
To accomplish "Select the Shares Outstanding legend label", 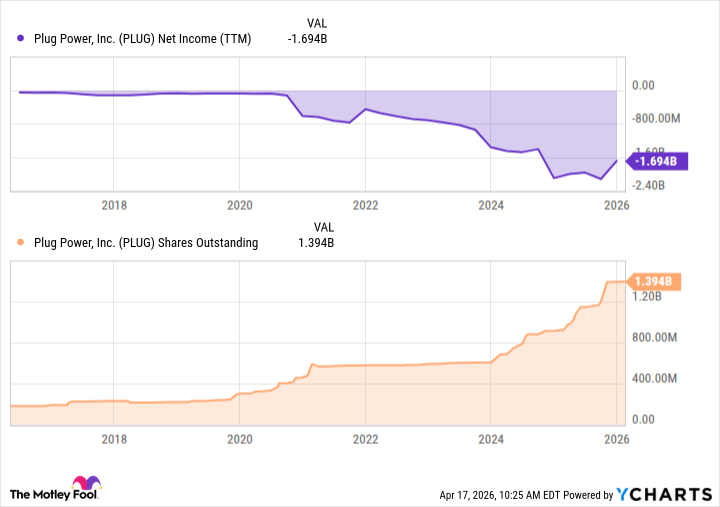I will pyautogui.click(x=146, y=242).
